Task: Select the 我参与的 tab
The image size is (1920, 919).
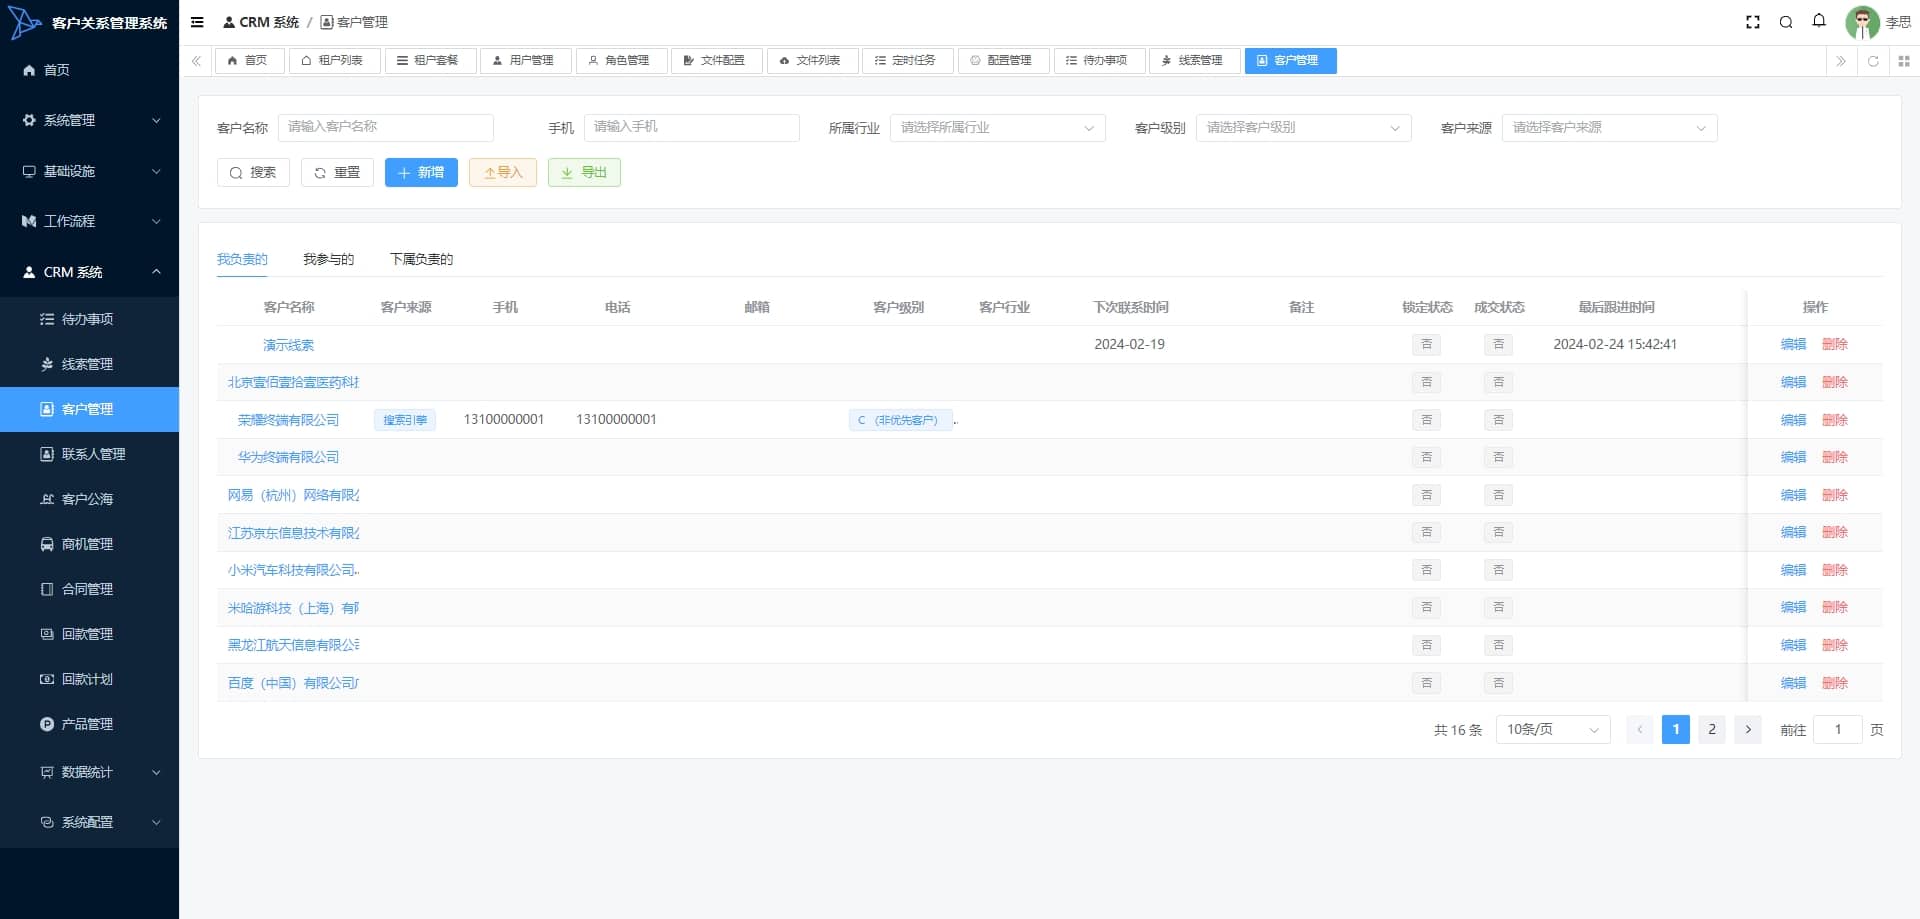Action: 328,259
